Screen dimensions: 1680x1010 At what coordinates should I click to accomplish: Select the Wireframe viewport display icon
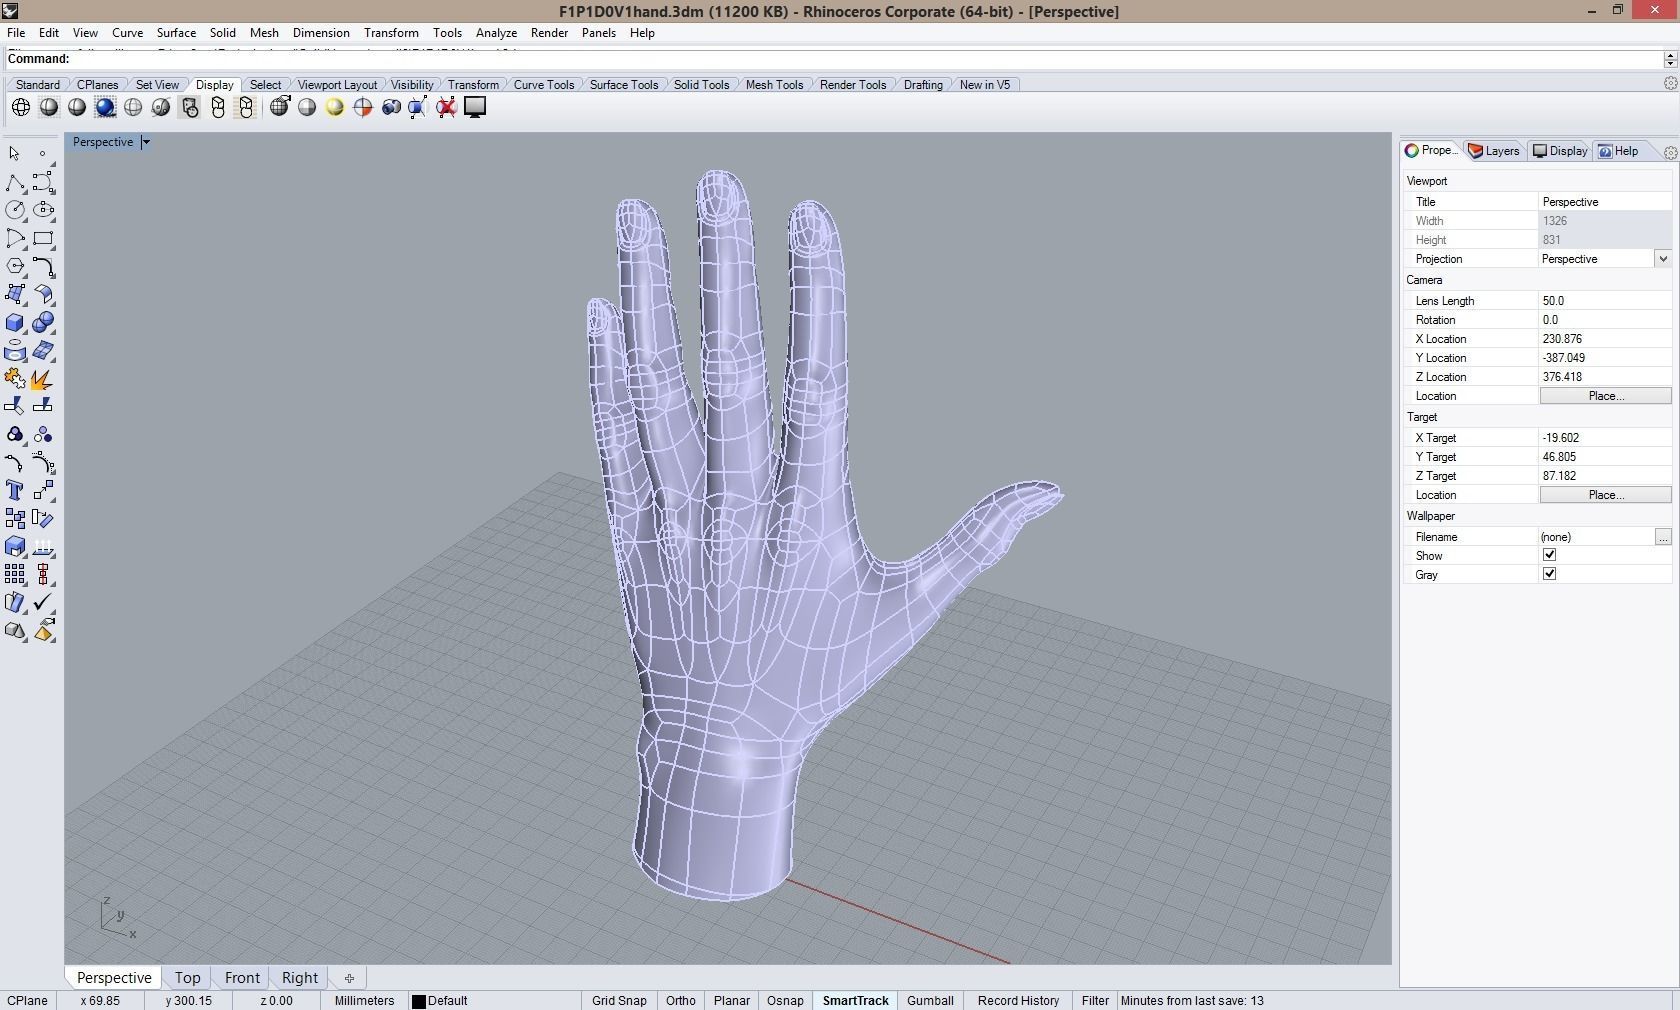(x=21, y=107)
